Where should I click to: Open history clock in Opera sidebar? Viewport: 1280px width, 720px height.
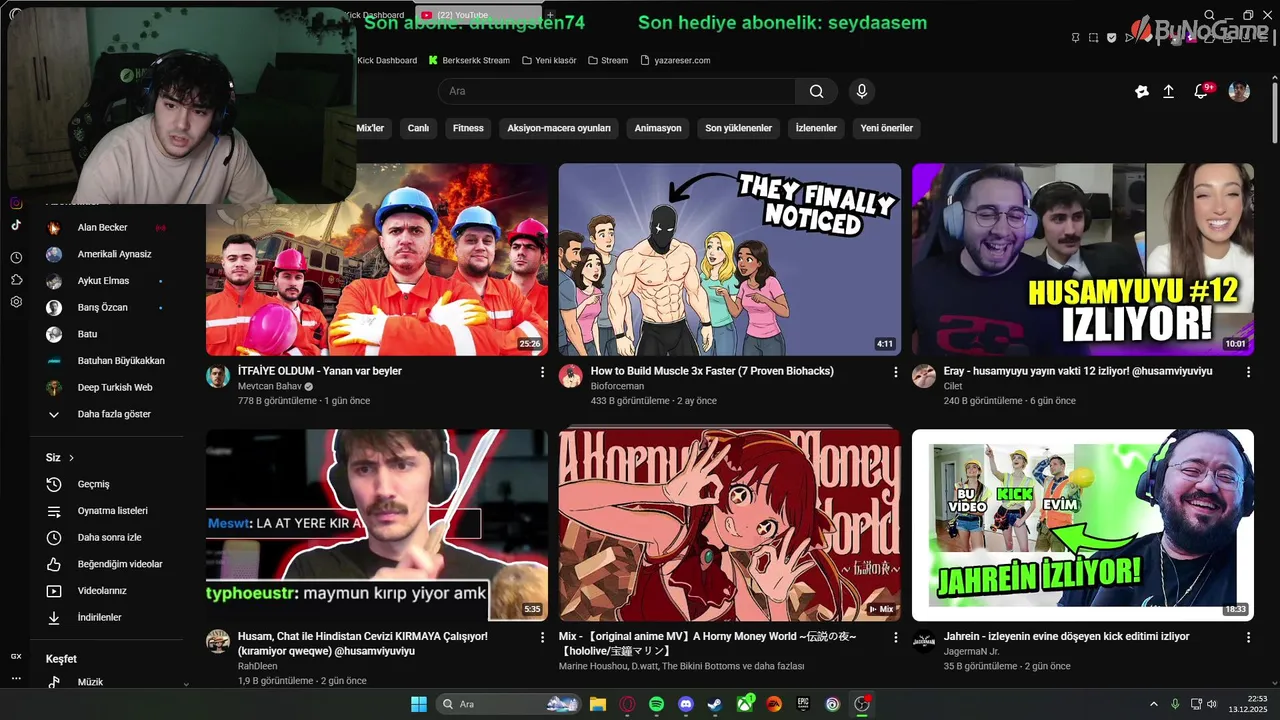16,257
